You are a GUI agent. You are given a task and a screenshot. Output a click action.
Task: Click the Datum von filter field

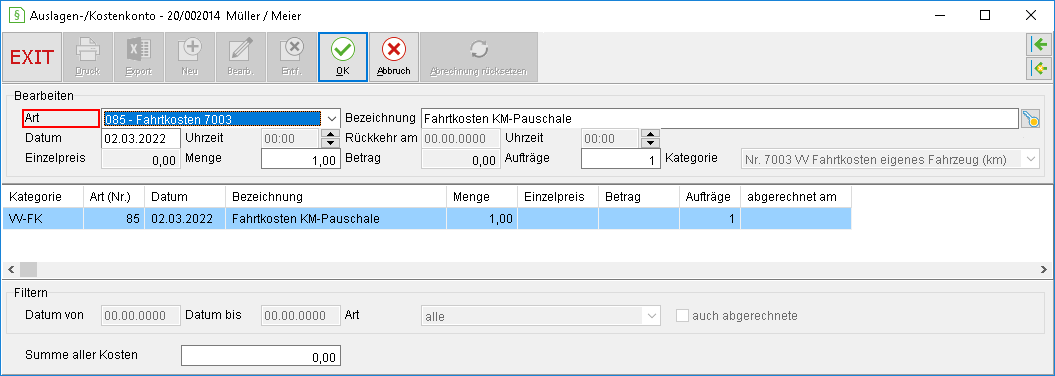pos(141,315)
